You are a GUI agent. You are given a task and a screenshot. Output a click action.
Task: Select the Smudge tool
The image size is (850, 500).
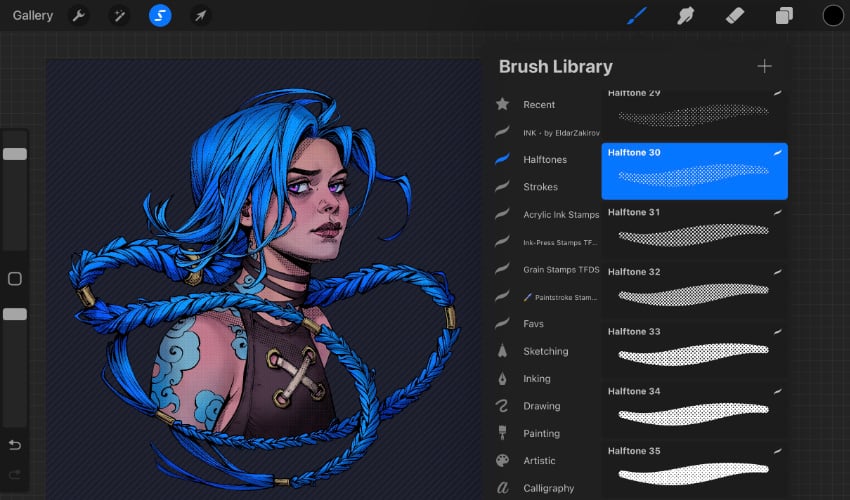685,16
